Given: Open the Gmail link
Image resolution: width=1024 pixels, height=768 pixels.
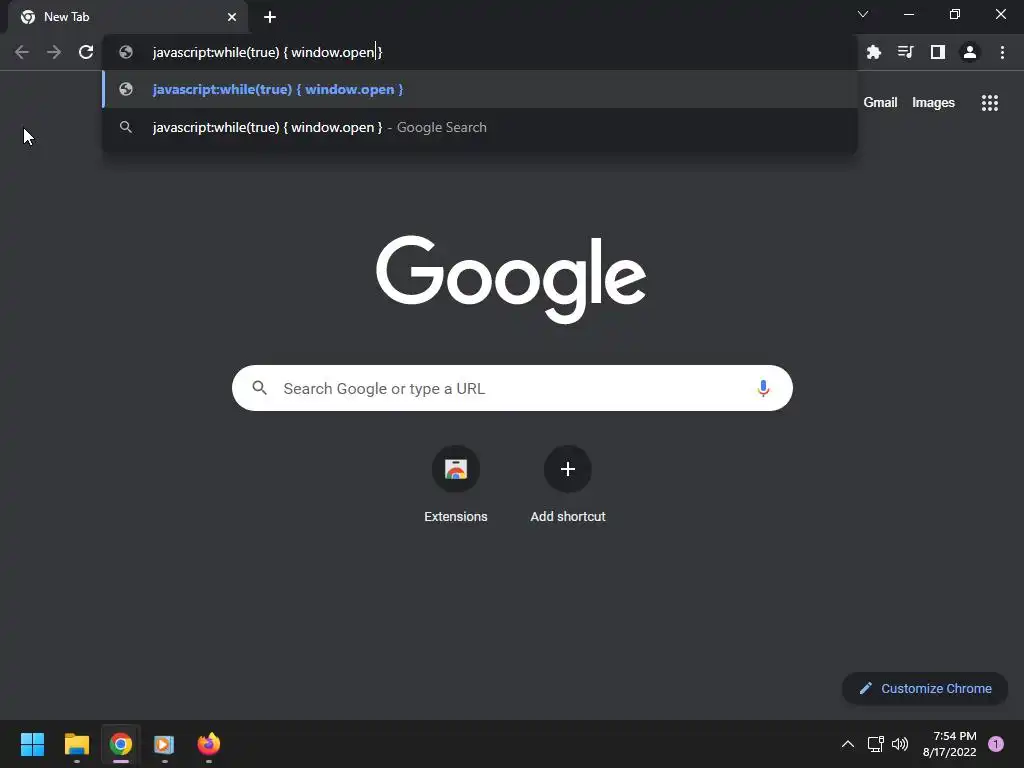Looking at the screenshot, I should (x=880, y=103).
